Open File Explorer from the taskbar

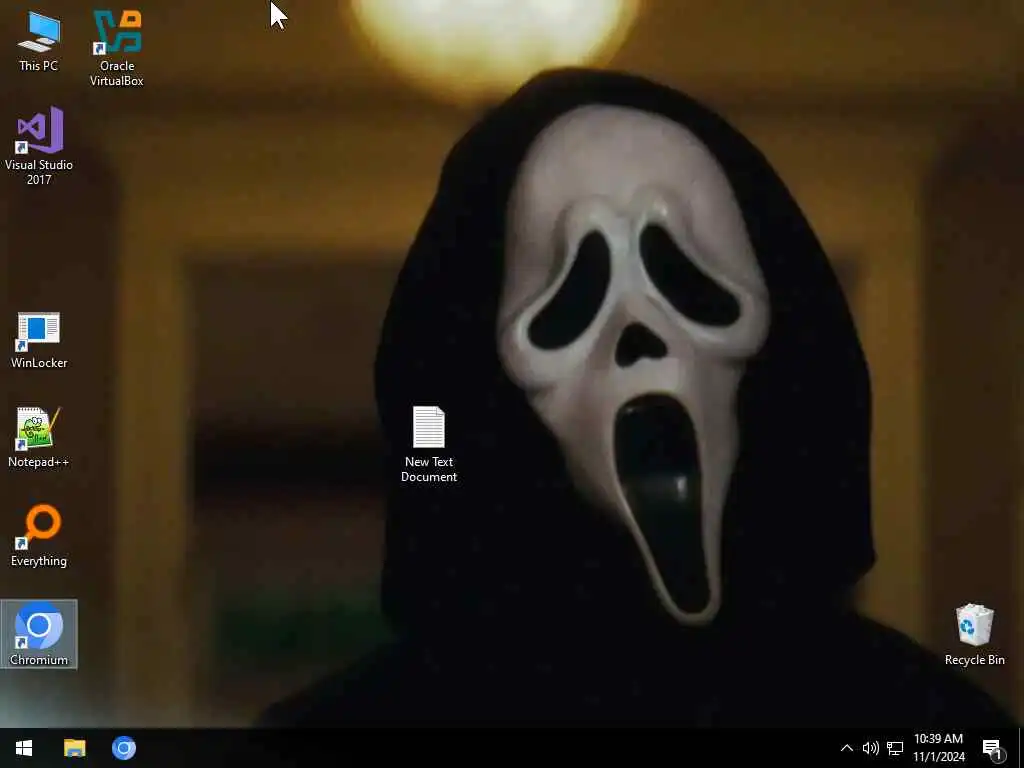click(x=74, y=748)
